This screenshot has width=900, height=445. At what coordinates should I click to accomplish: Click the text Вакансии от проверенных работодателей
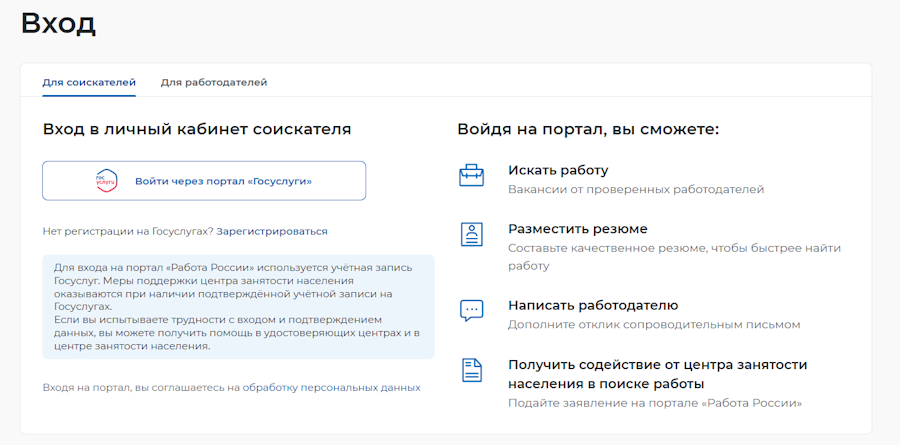click(636, 189)
